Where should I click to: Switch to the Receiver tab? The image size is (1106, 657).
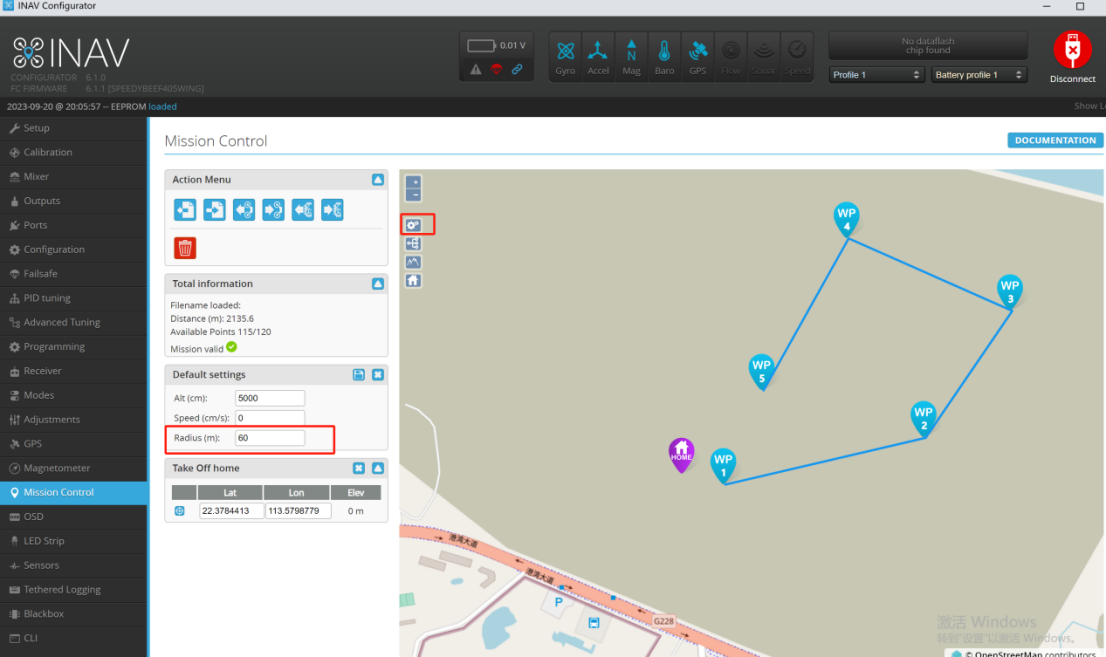[x=73, y=371]
